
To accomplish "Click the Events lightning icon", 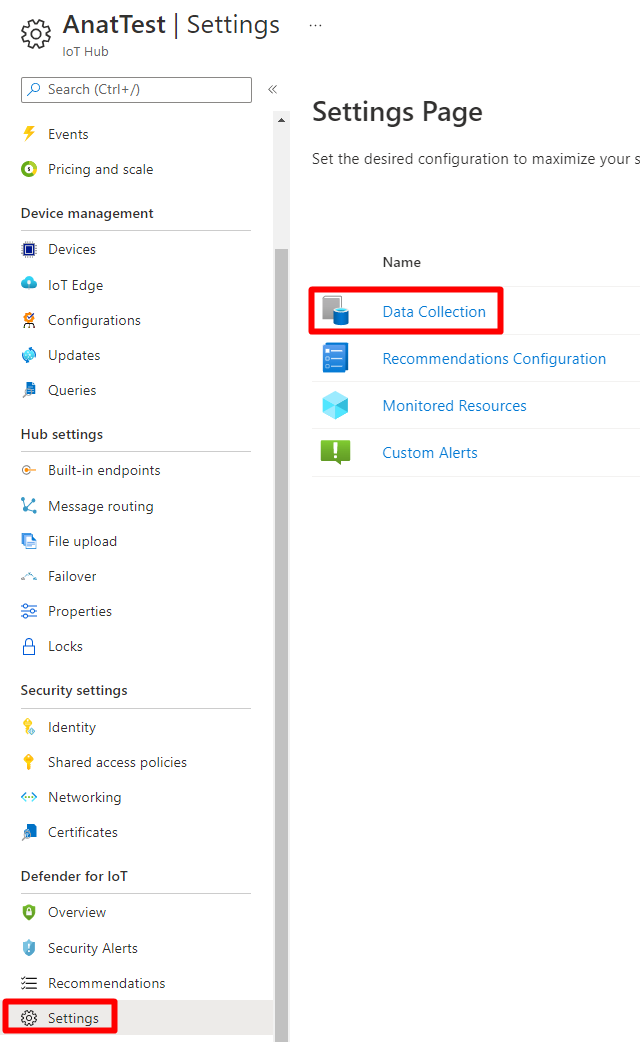I will [x=31, y=133].
